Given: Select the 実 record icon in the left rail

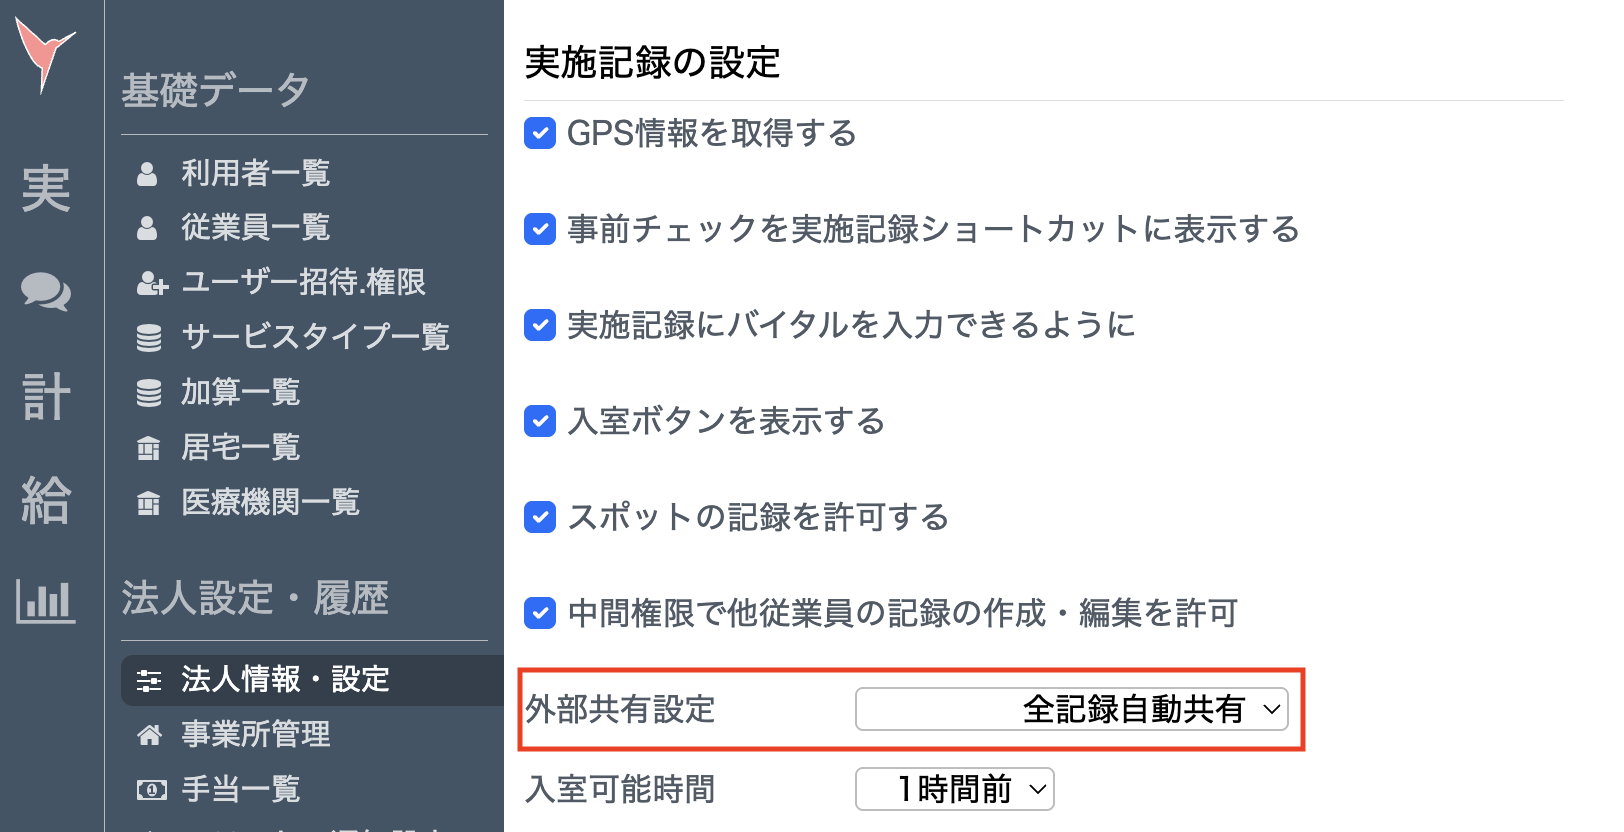Looking at the screenshot, I should pos(48,190).
